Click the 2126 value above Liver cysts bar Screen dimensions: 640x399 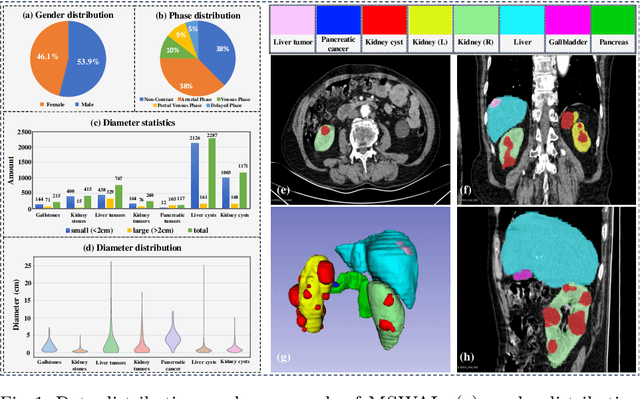coord(195,138)
